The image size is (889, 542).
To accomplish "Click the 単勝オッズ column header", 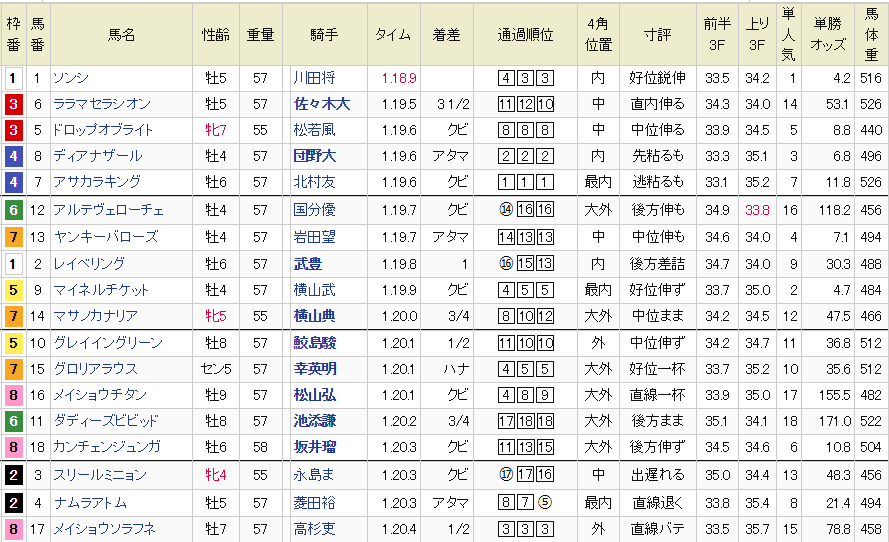I will pyautogui.click(x=826, y=35).
